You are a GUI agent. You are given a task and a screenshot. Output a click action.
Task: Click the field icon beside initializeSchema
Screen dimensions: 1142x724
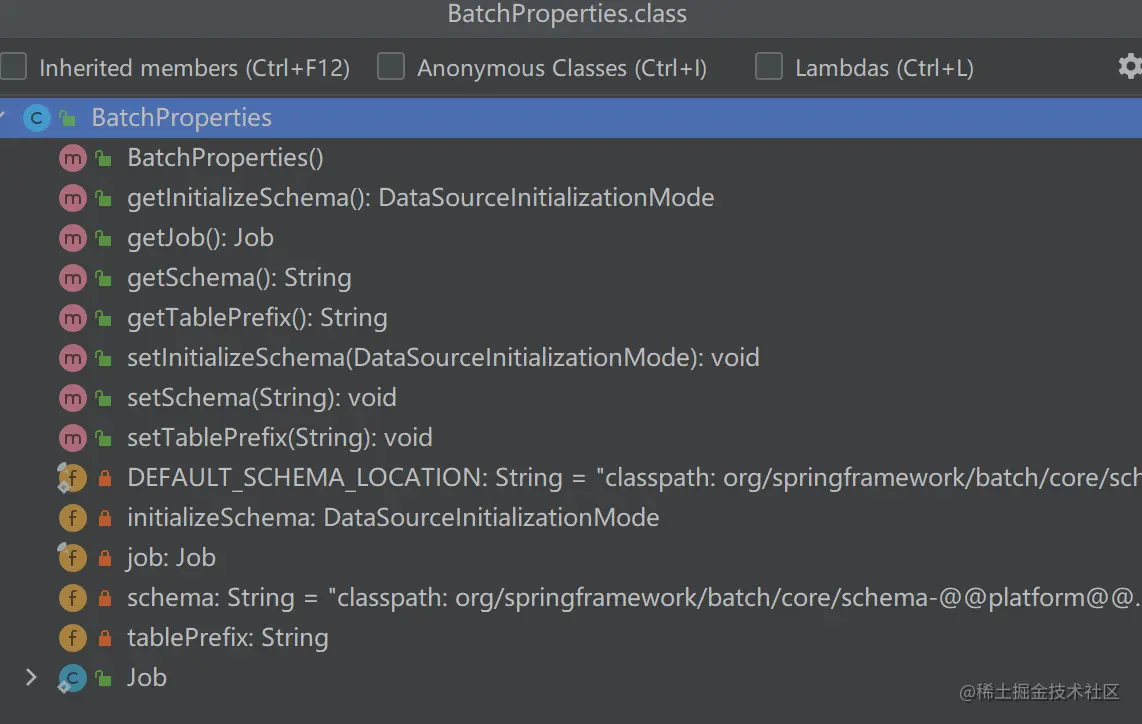(72, 518)
